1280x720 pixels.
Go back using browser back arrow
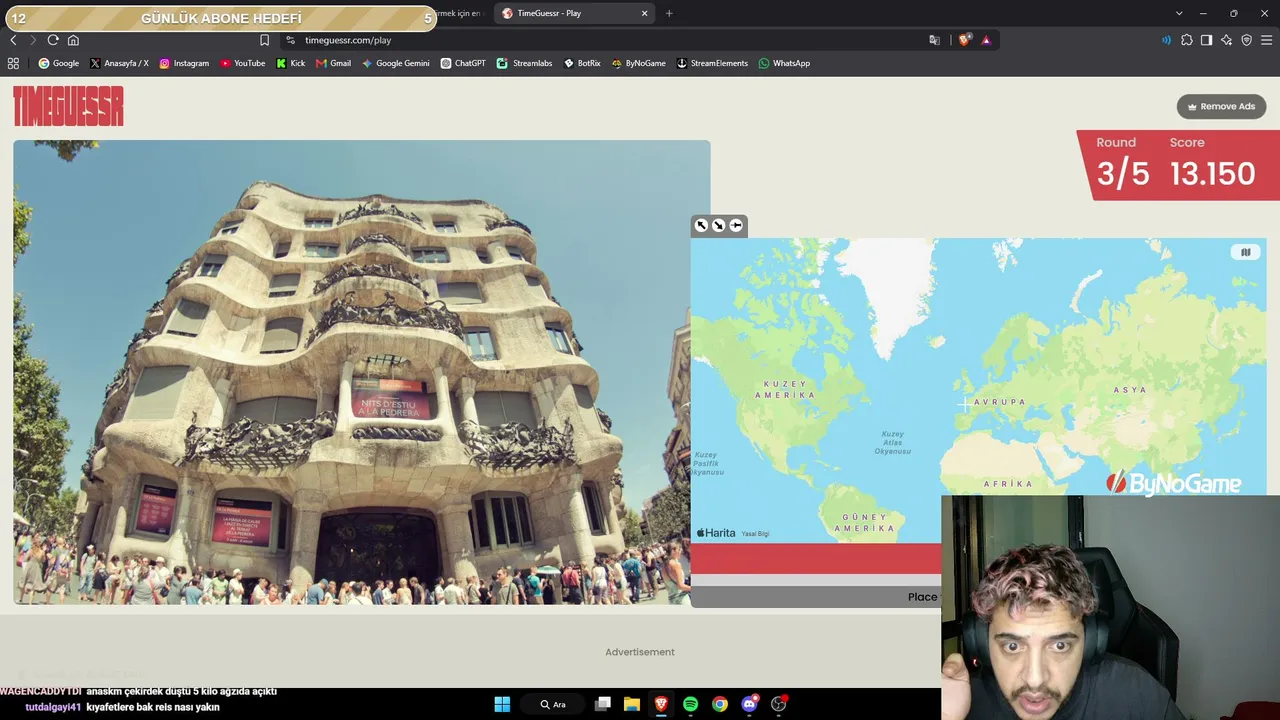(x=13, y=40)
